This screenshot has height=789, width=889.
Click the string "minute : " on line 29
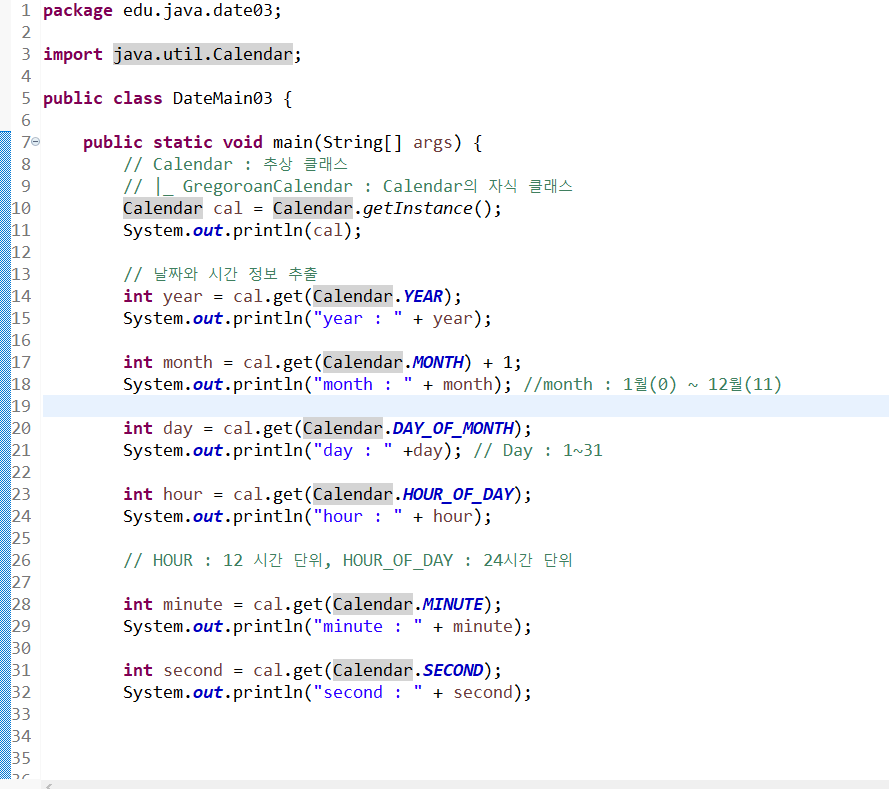pyautogui.click(x=368, y=626)
